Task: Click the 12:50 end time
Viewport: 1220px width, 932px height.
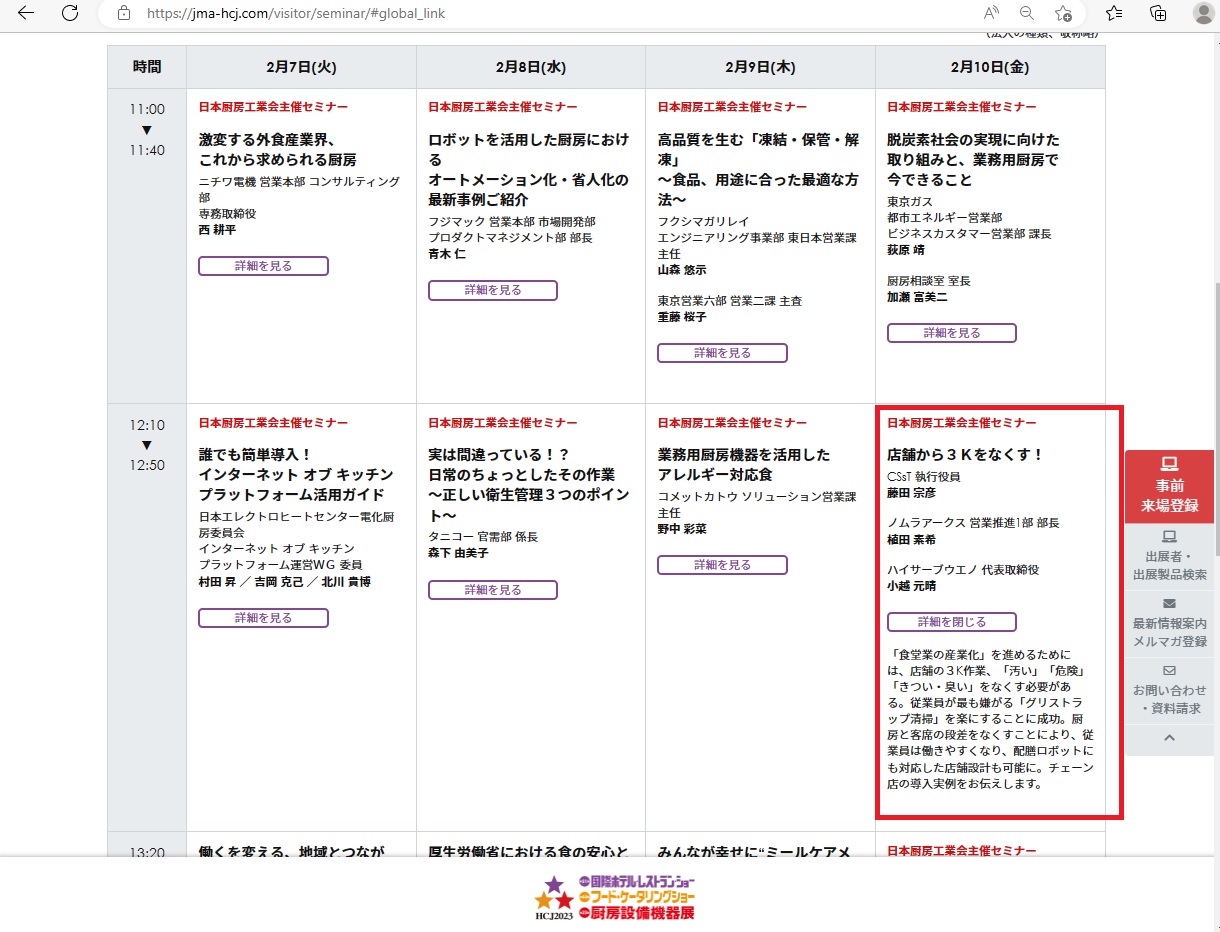Action: click(147, 465)
